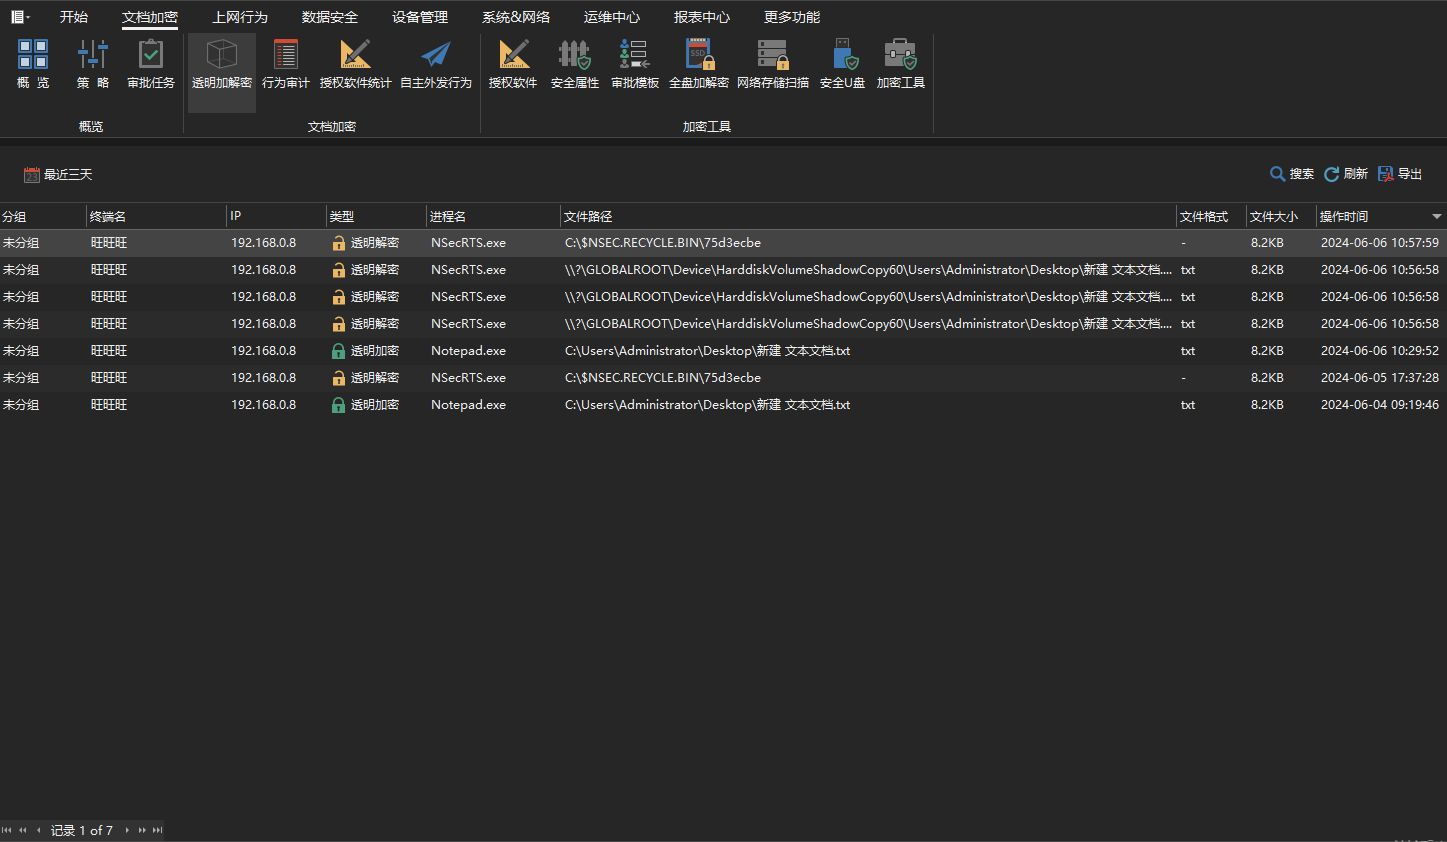Open 全盘加解密 full-disk encryption
The height and width of the screenshot is (842, 1447).
coord(699,64)
